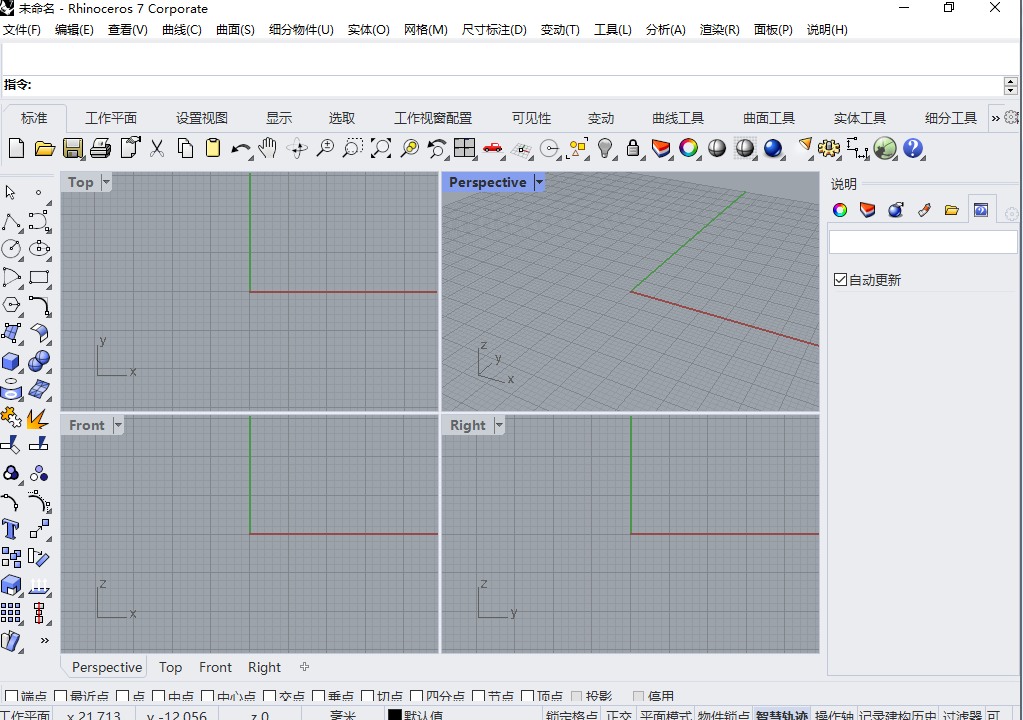Open the four-viewport layout icon
The height and width of the screenshot is (720, 1023).
coord(463,148)
